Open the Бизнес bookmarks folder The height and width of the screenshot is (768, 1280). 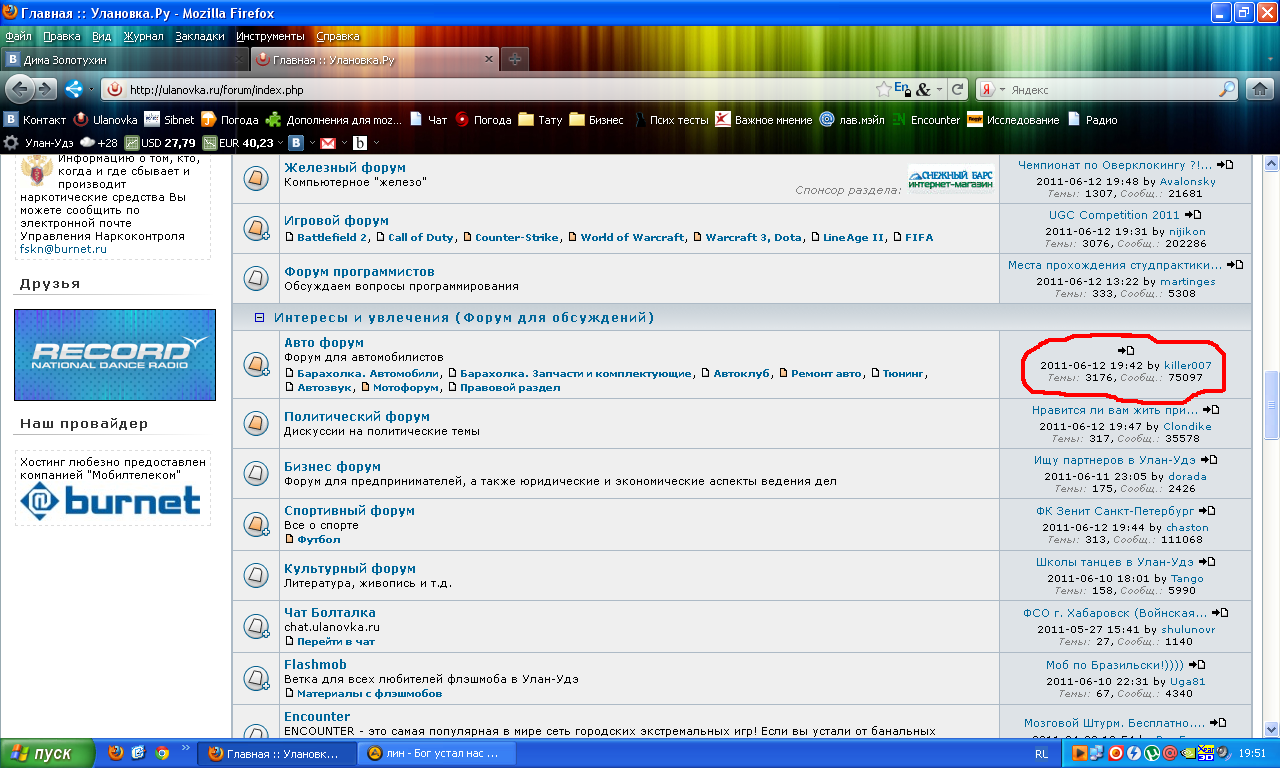tap(596, 120)
